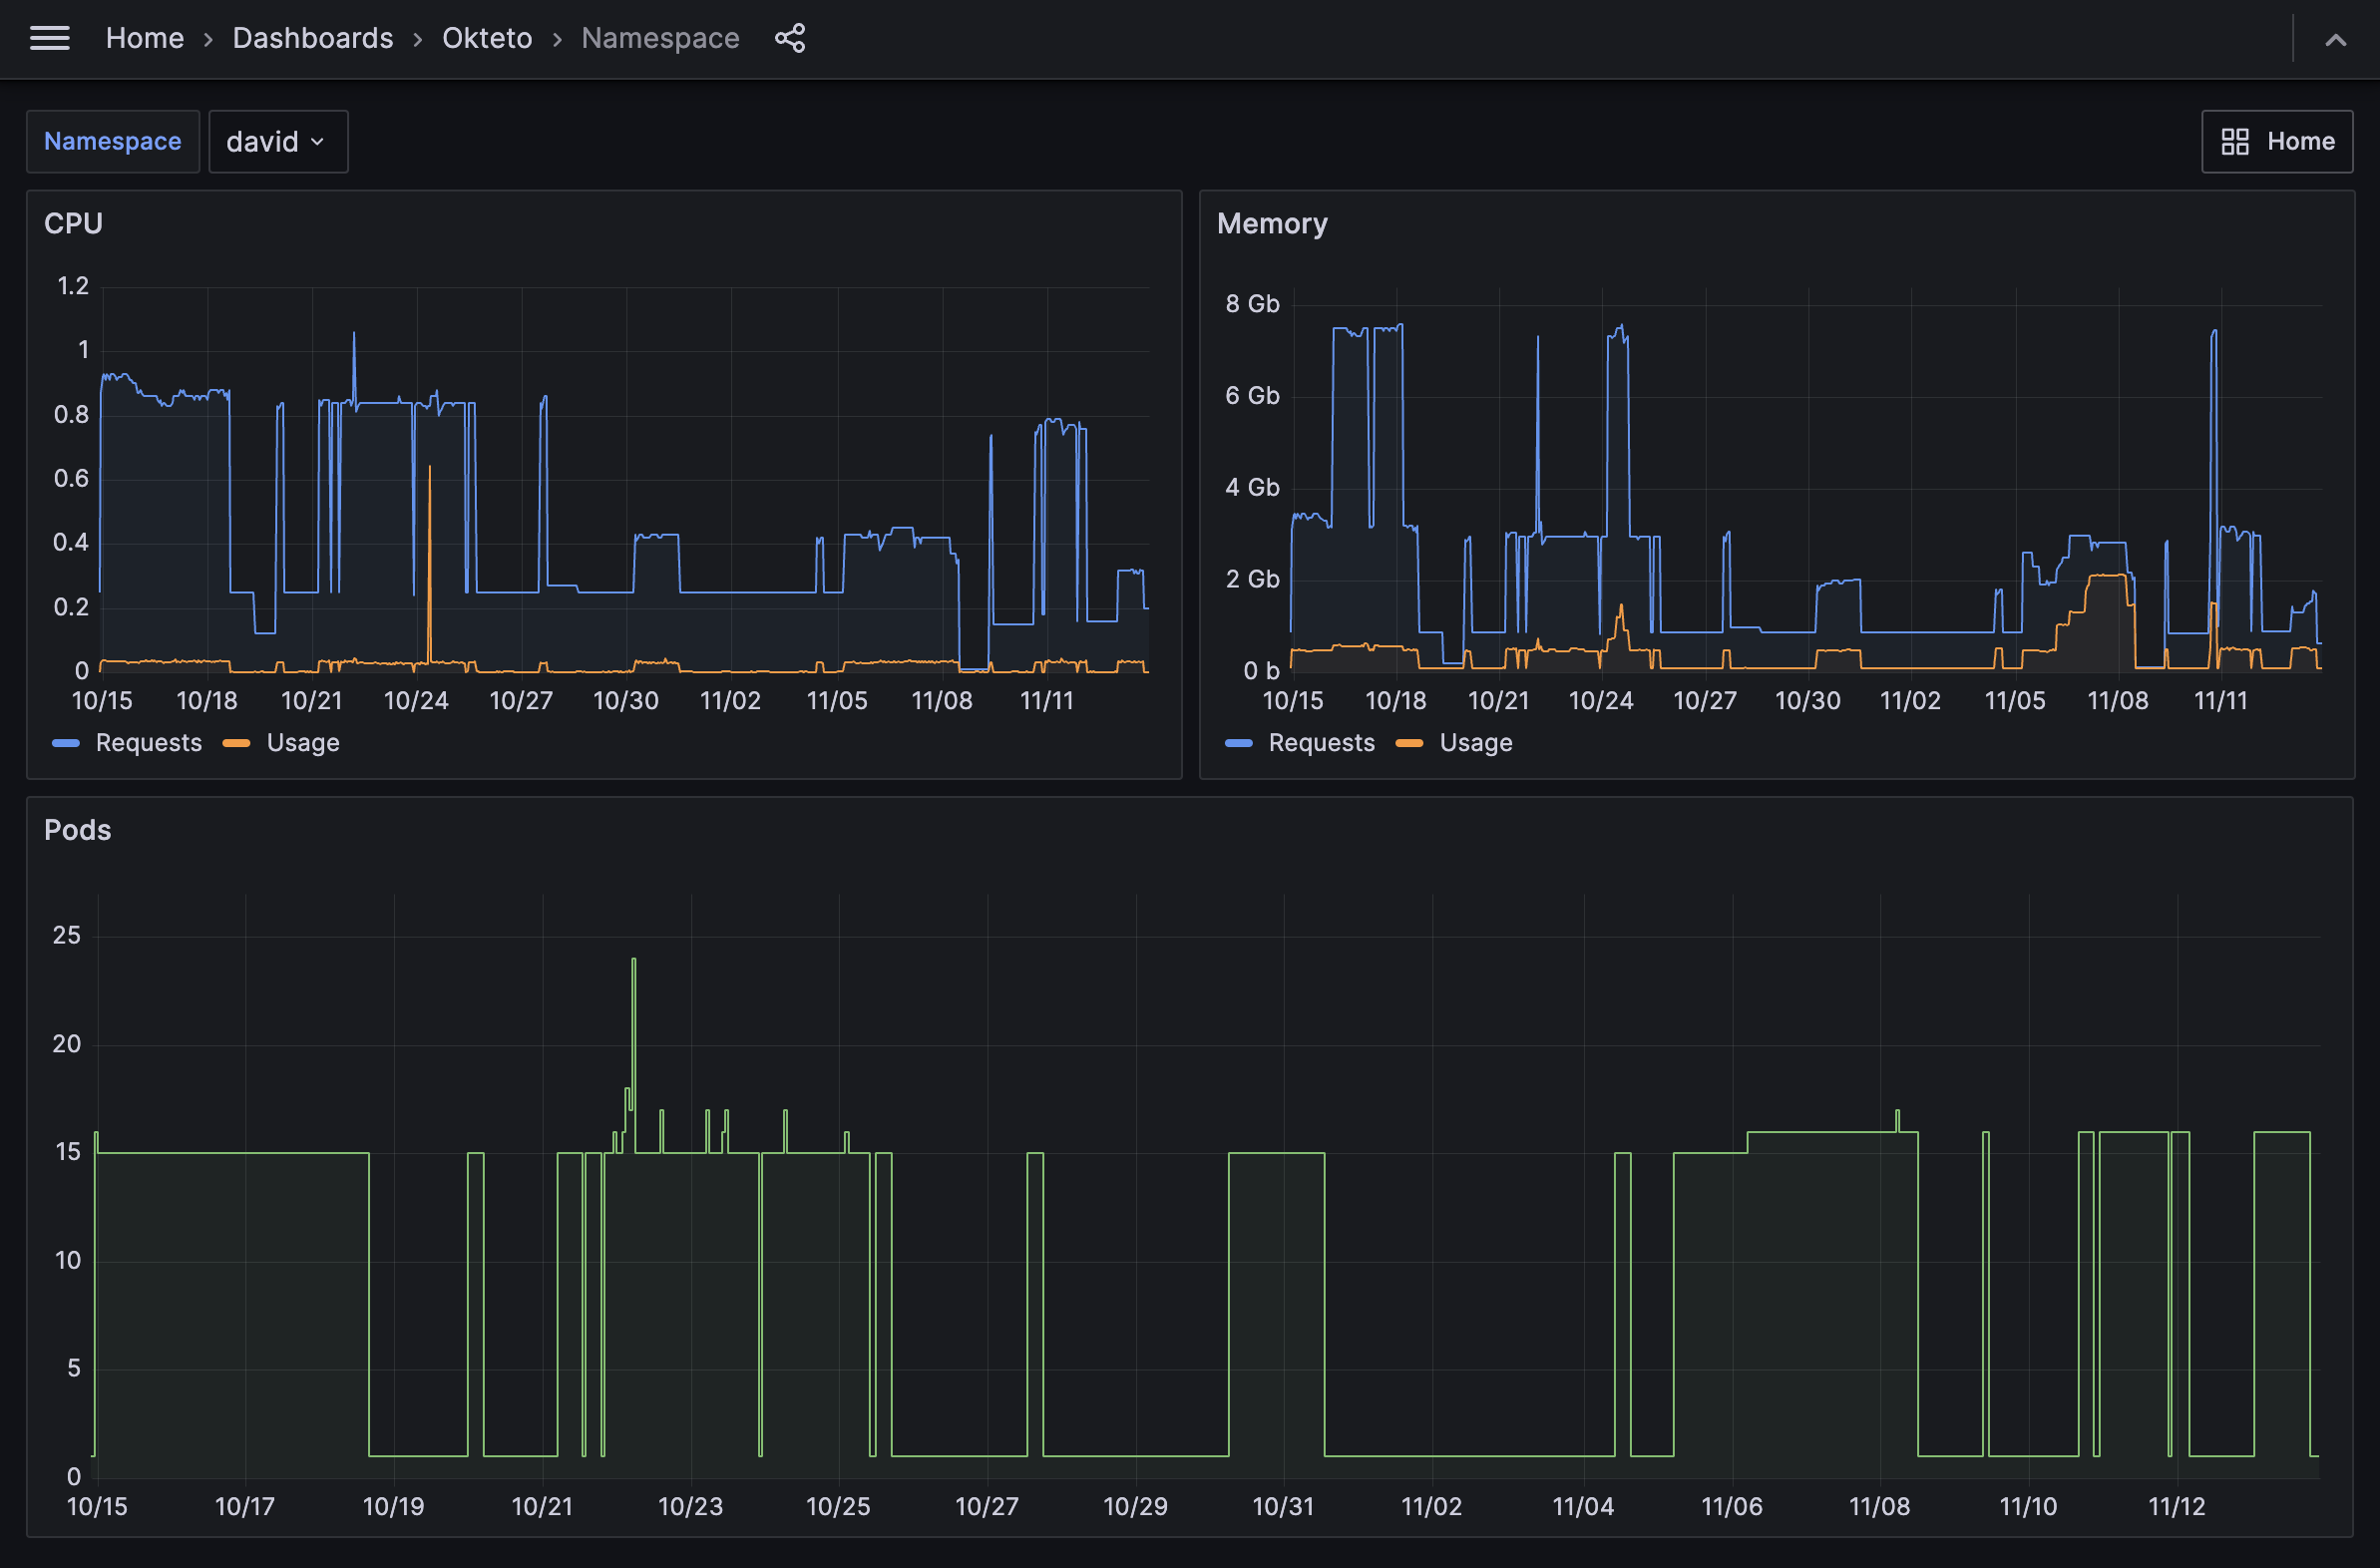Viewport: 2380px width, 1568px height.
Task: Click inside the Pods graph area
Action: click(1200, 1200)
